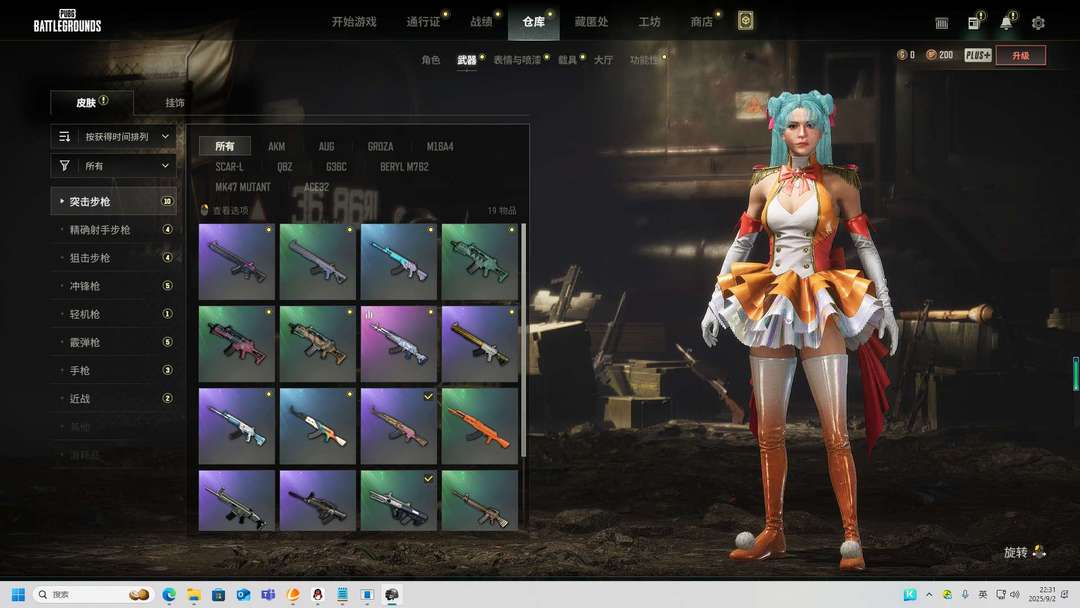Switch to 表情与喷漆 sub-tab
The image size is (1080, 608).
pyautogui.click(x=517, y=60)
